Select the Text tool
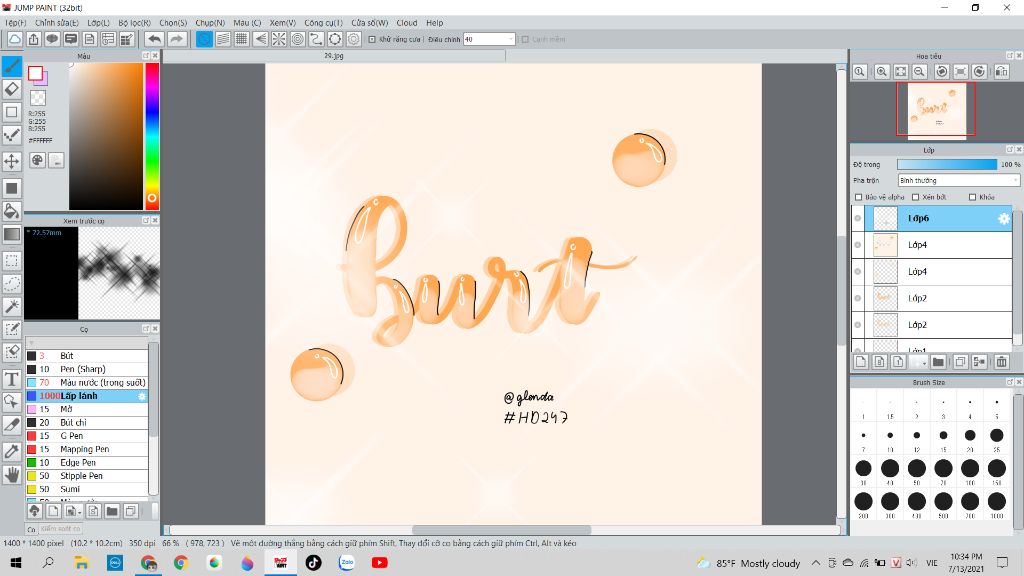 pyautogui.click(x=12, y=379)
